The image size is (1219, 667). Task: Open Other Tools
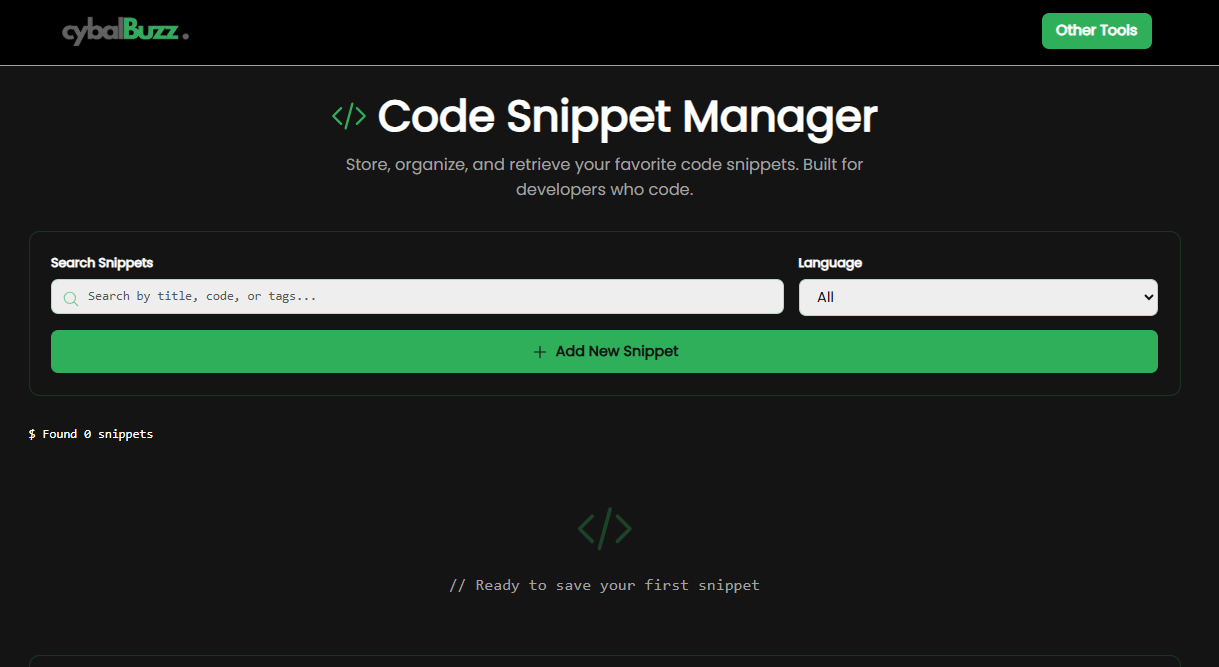tap(1096, 31)
